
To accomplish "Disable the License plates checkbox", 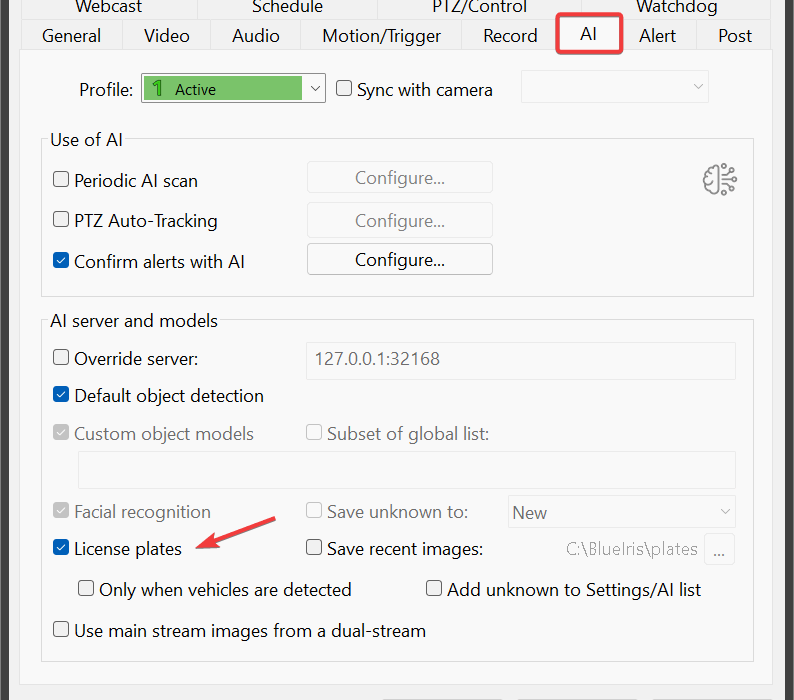I will 62,549.
